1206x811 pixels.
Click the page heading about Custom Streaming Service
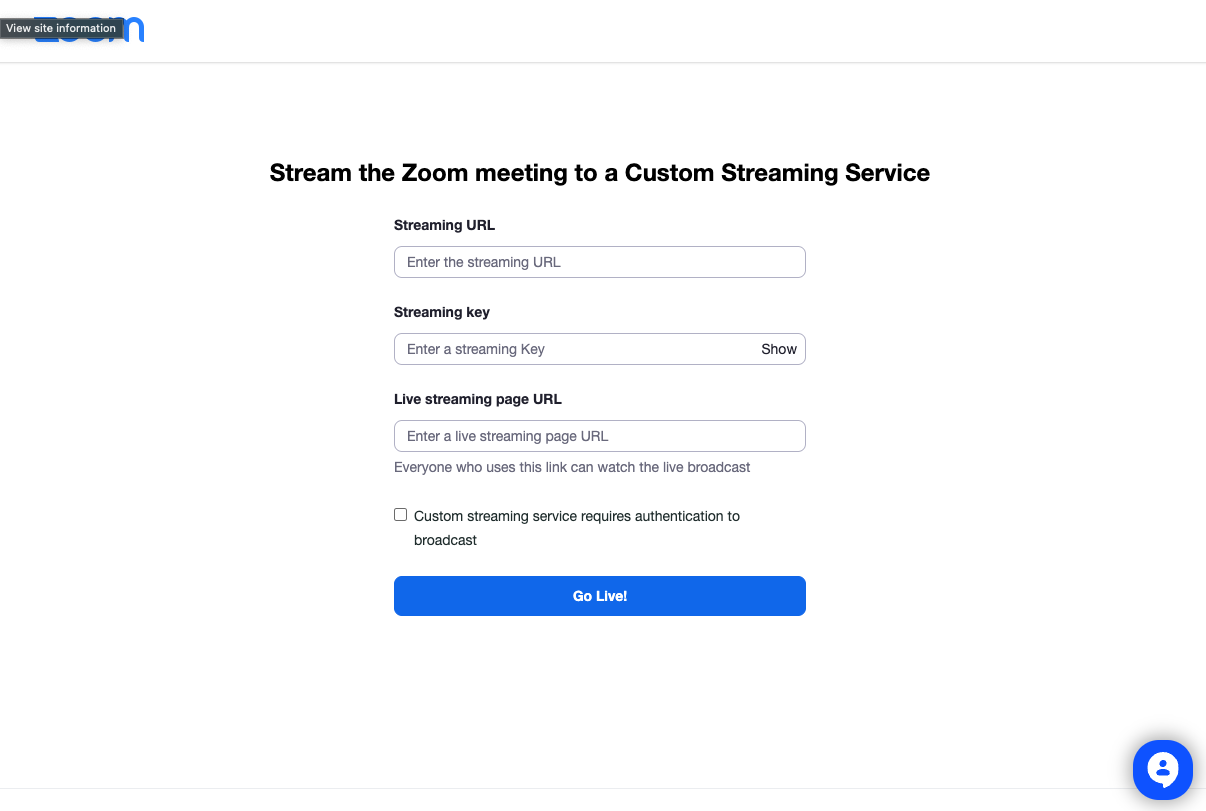point(600,173)
